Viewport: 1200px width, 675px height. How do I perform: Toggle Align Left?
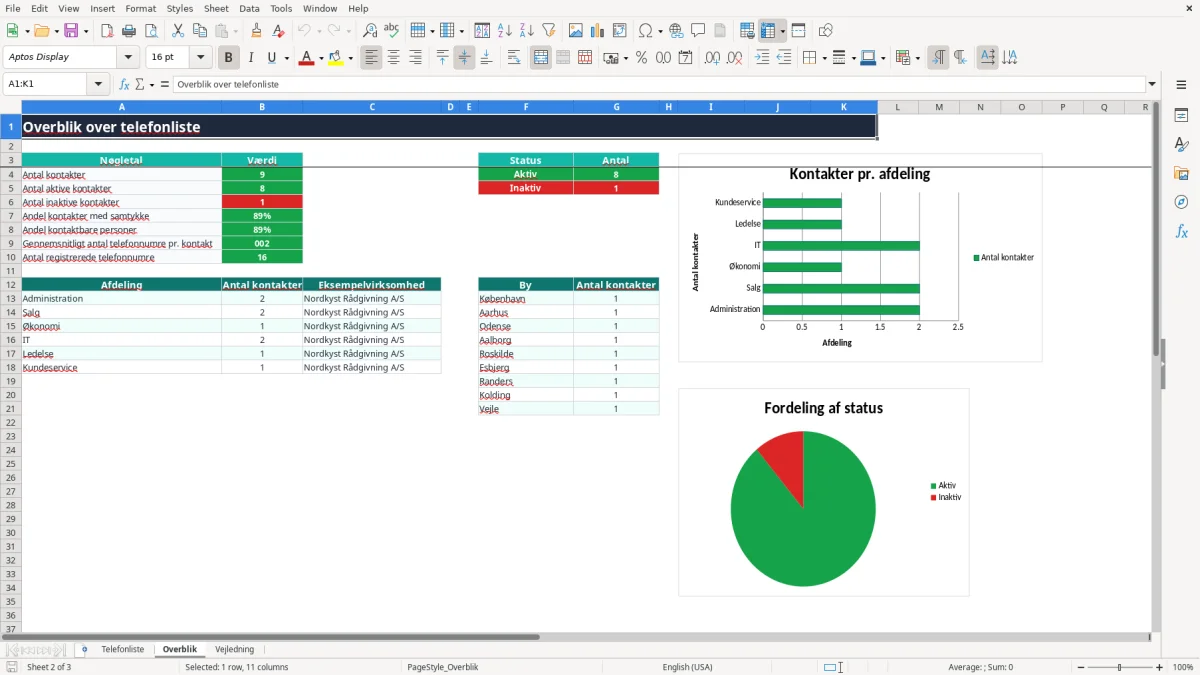point(372,58)
